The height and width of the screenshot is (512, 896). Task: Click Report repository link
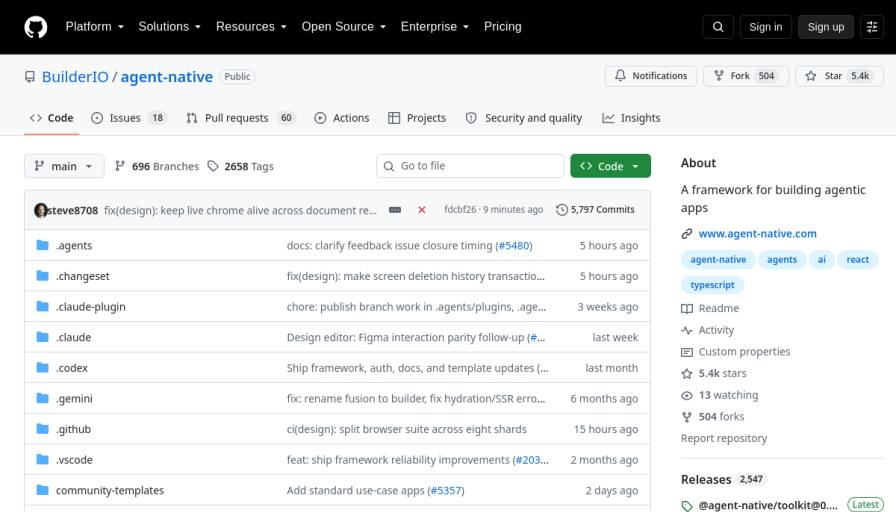coord(723,438)
